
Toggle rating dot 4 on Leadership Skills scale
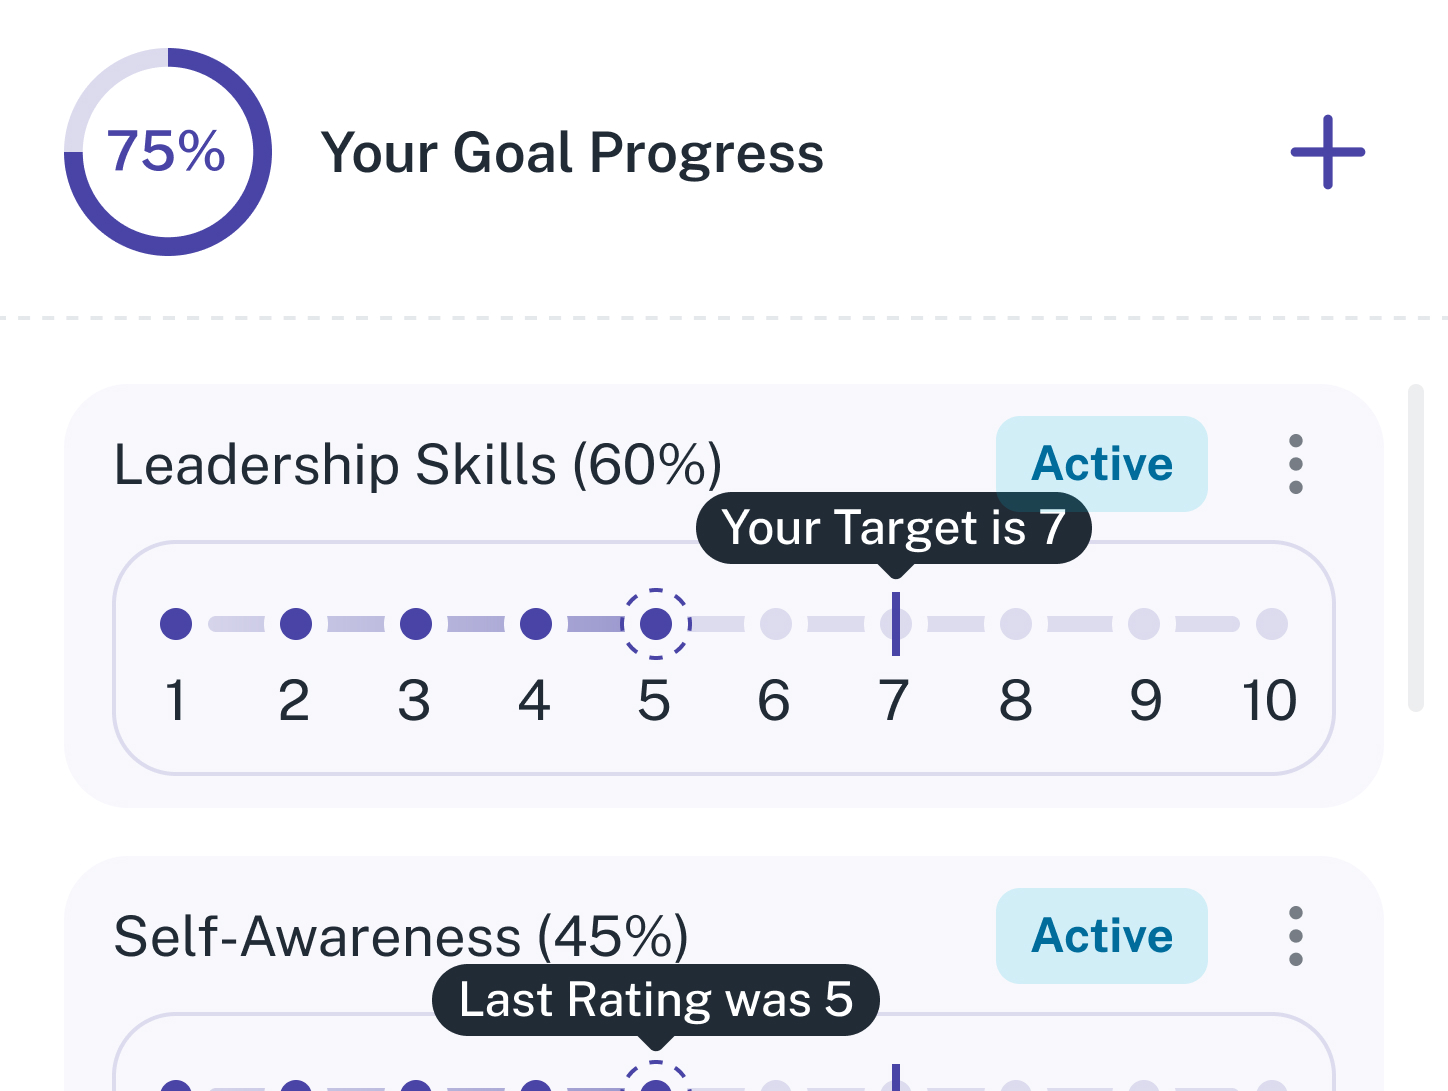pos(536,623)
